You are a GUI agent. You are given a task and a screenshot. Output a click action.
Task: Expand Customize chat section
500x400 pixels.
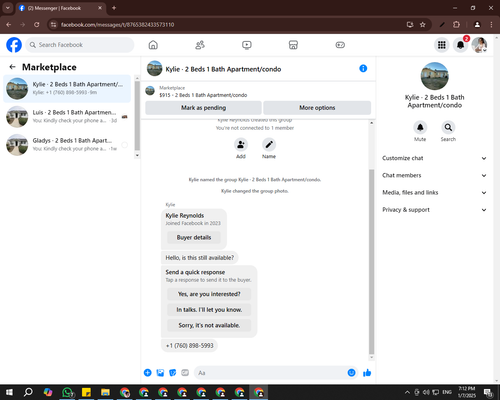tap(434, 158)
